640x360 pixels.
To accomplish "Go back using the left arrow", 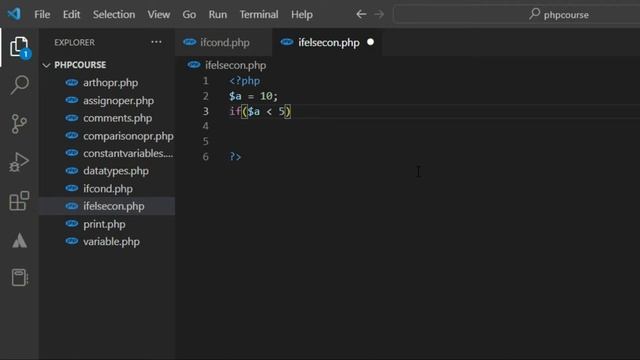I will tap(361, 14).
